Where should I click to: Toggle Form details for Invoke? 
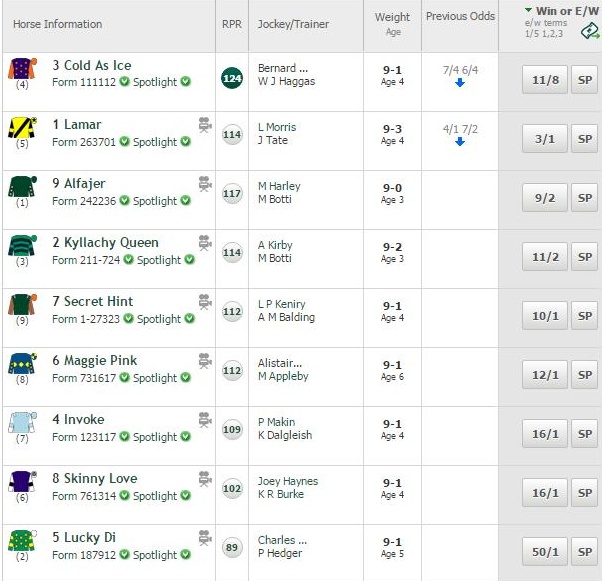pyautogui.click(x=84, y=437)
